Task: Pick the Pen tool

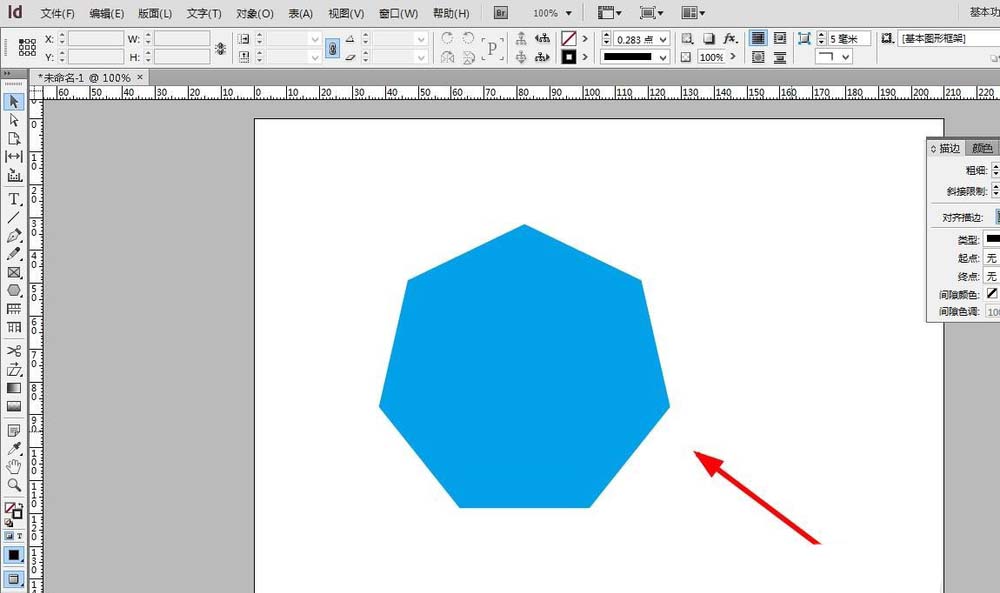Action: [x=14, y=236]
